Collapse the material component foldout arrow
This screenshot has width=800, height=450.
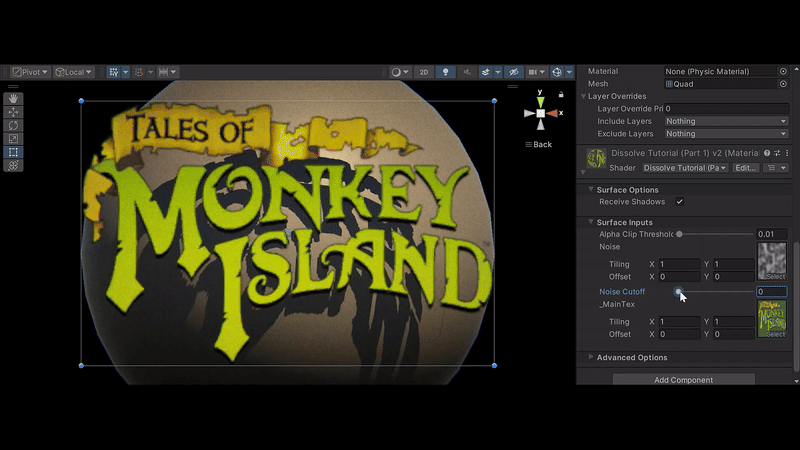click(x=583, y=172)
